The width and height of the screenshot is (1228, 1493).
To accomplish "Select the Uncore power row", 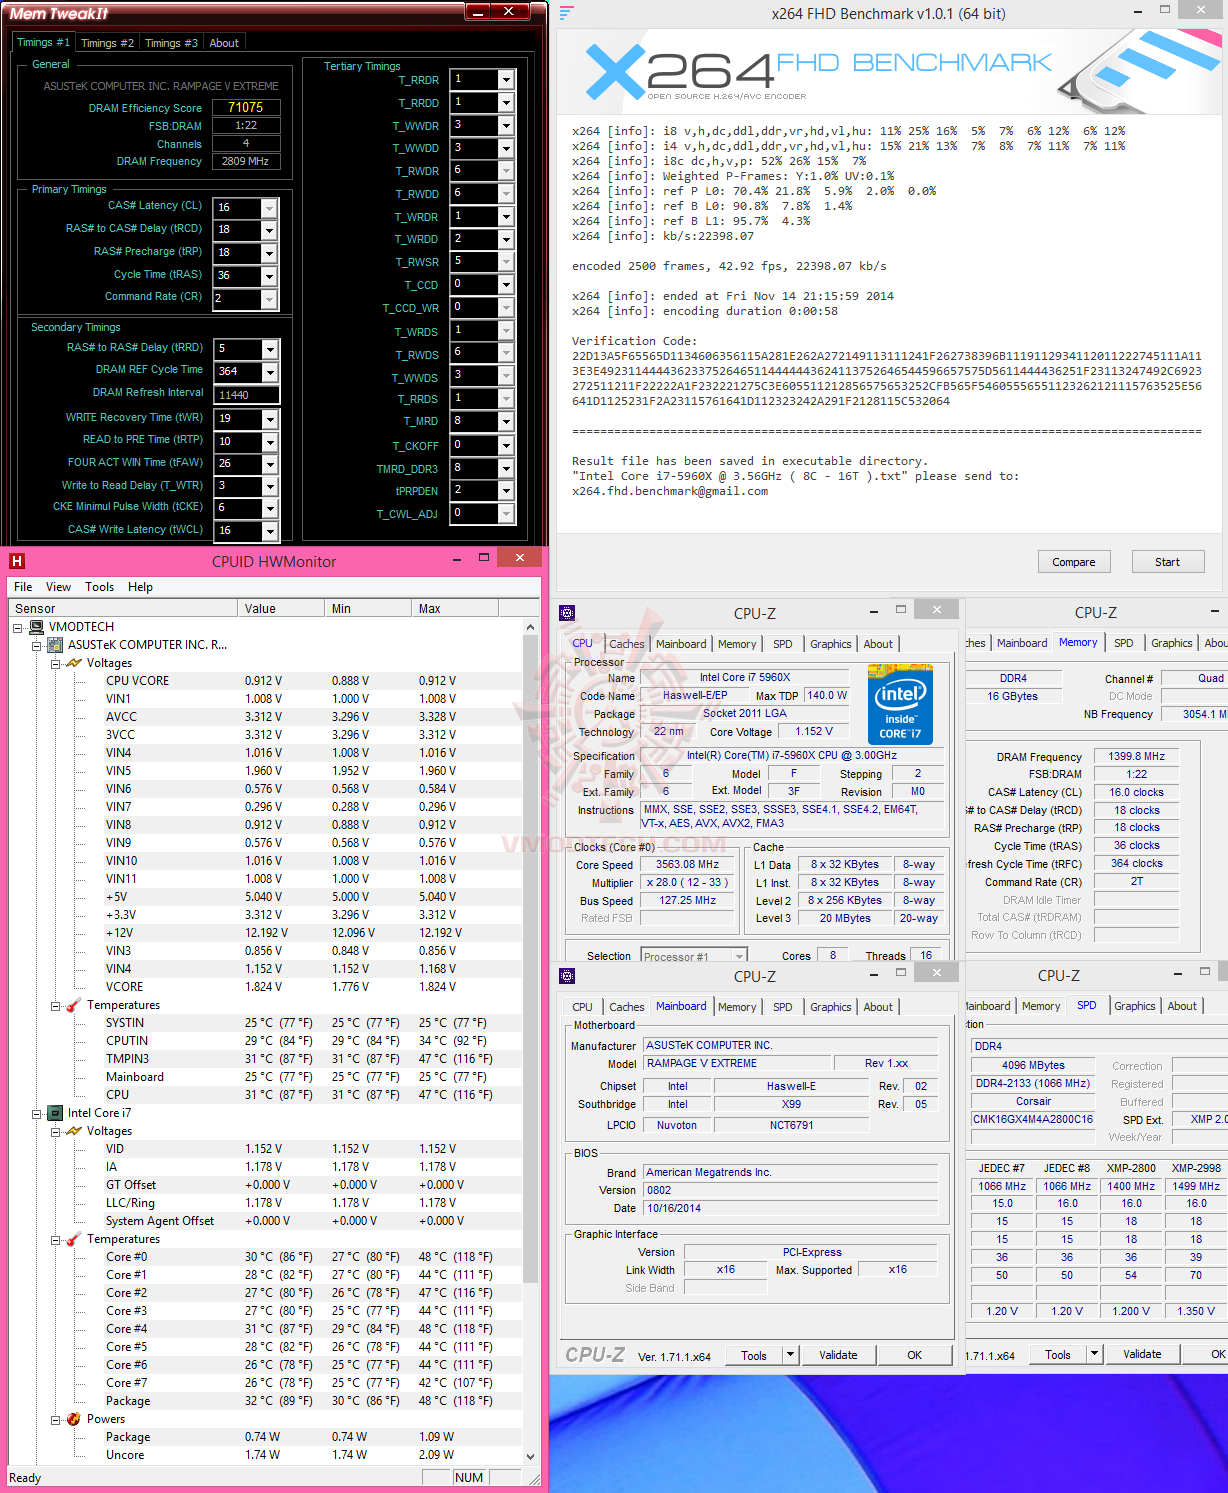I will [265, 1455].
